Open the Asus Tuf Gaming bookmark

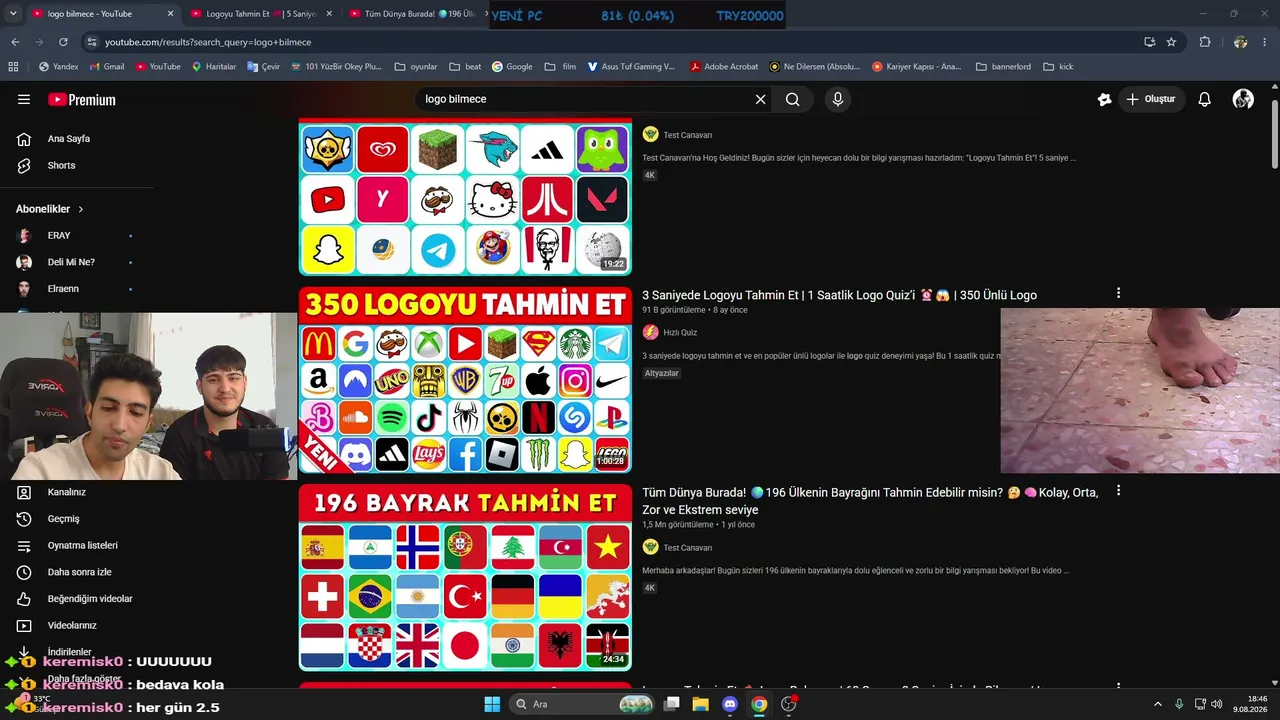point(631,67)
